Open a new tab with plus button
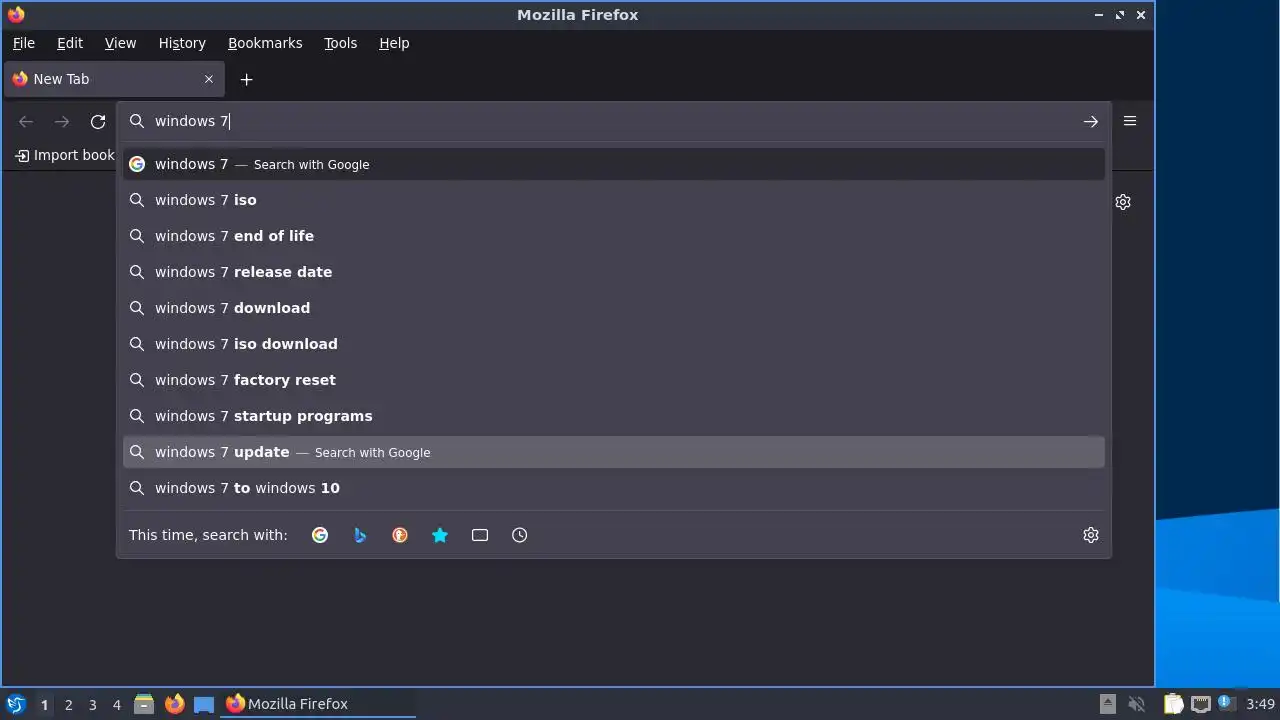The height and width of the screenshot is (720, 1280). (x=246, y=79)
